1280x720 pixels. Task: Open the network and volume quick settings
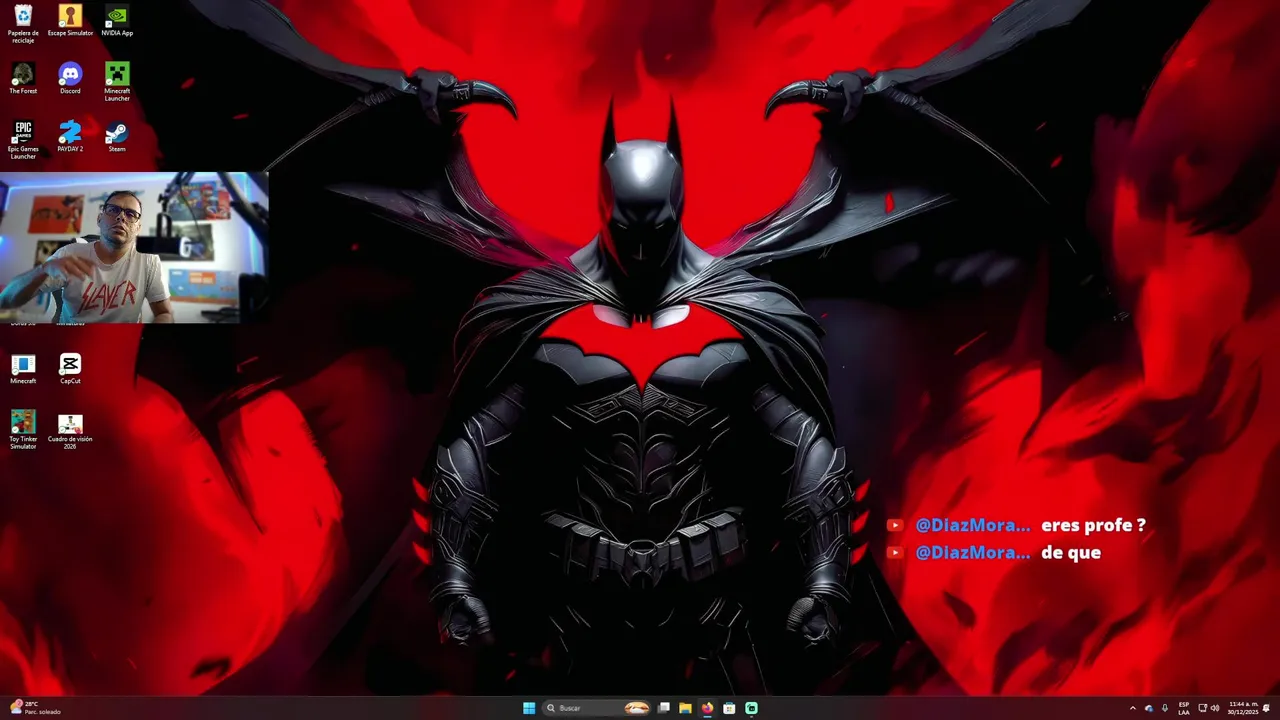[1208, 708]
